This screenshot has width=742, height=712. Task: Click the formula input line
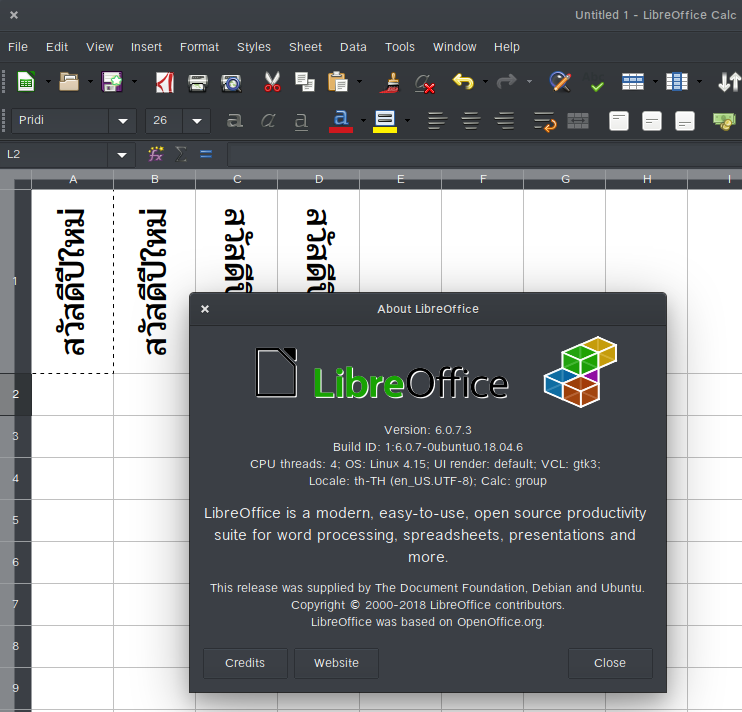point(485,155)
